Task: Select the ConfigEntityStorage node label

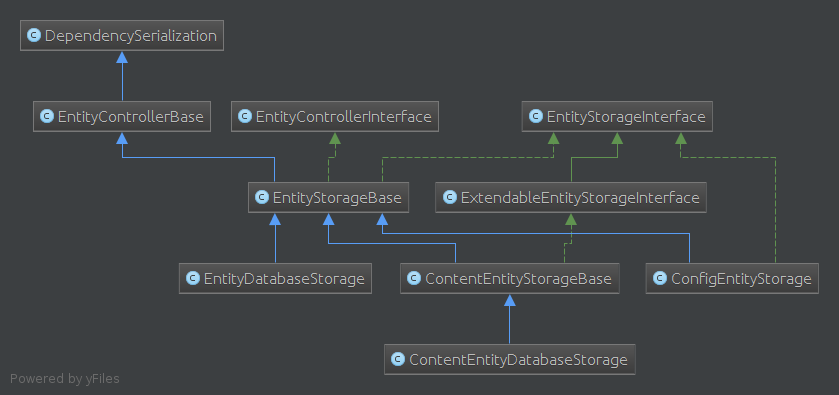Action: [x=741, y=279]
